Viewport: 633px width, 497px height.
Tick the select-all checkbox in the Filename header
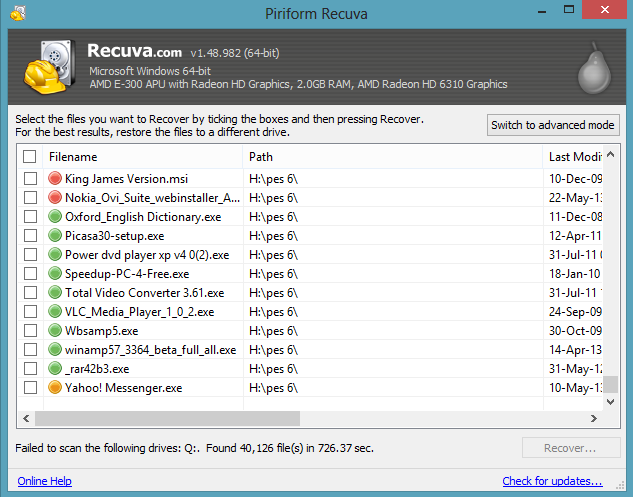[29, 157]
